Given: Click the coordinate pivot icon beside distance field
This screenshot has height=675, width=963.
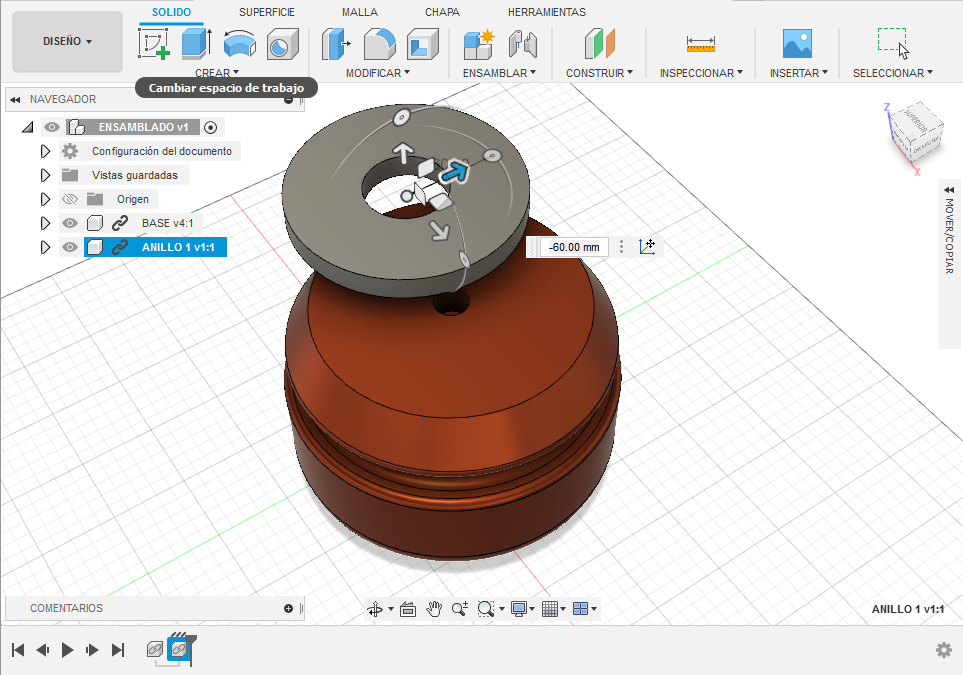Looking at the screenshot, I should (647, 247).
